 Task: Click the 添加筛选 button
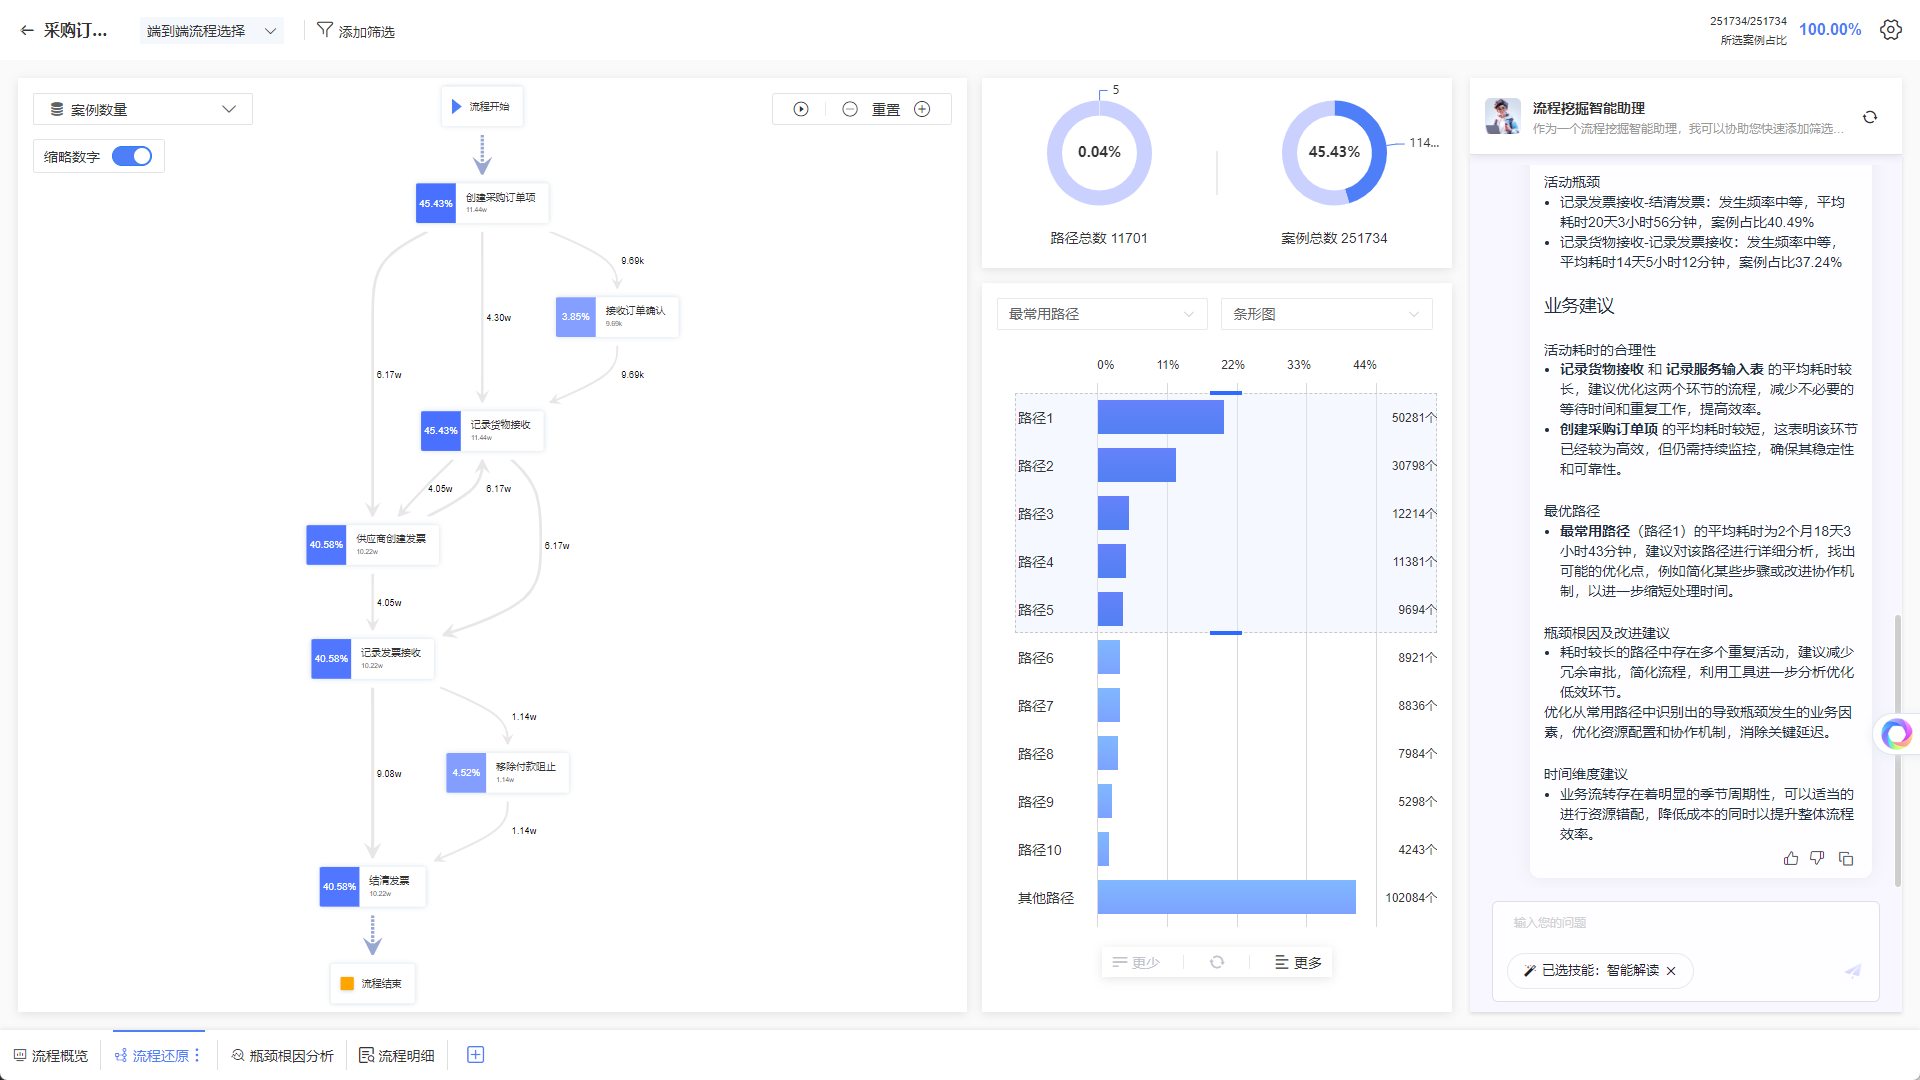pyautogui.click(x=356, y=31)
